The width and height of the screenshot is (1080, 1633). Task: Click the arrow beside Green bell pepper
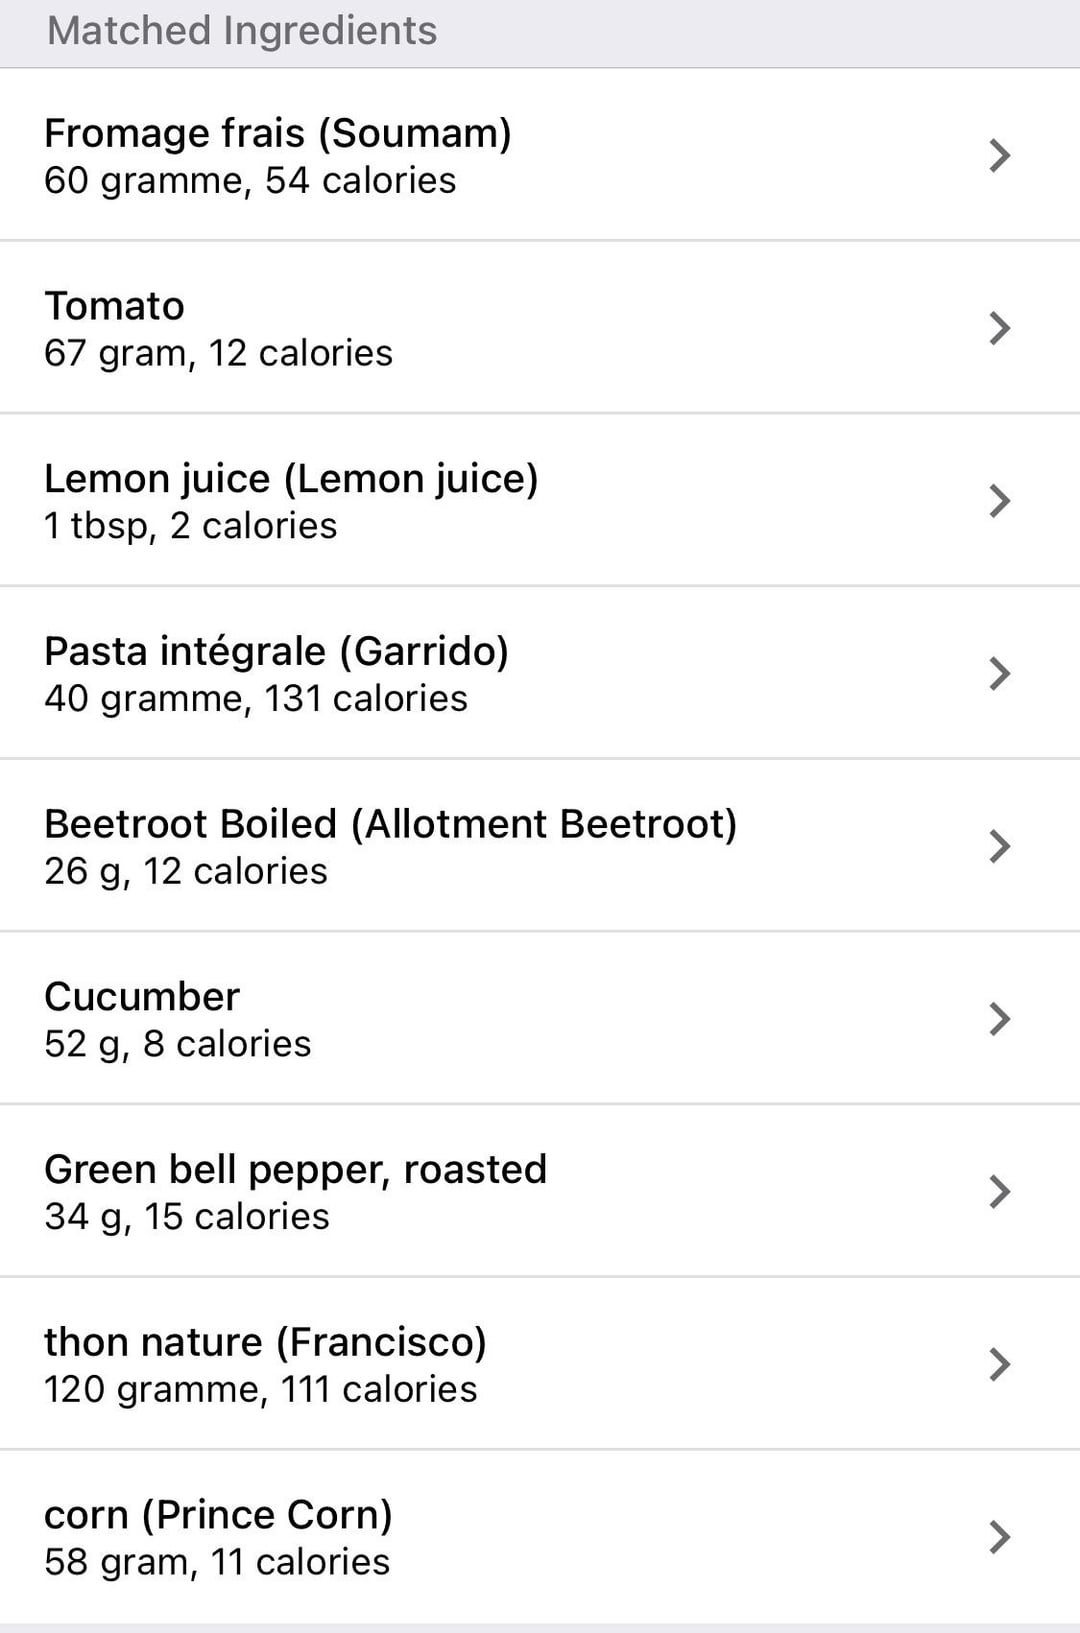click(x=999, y=1192)
